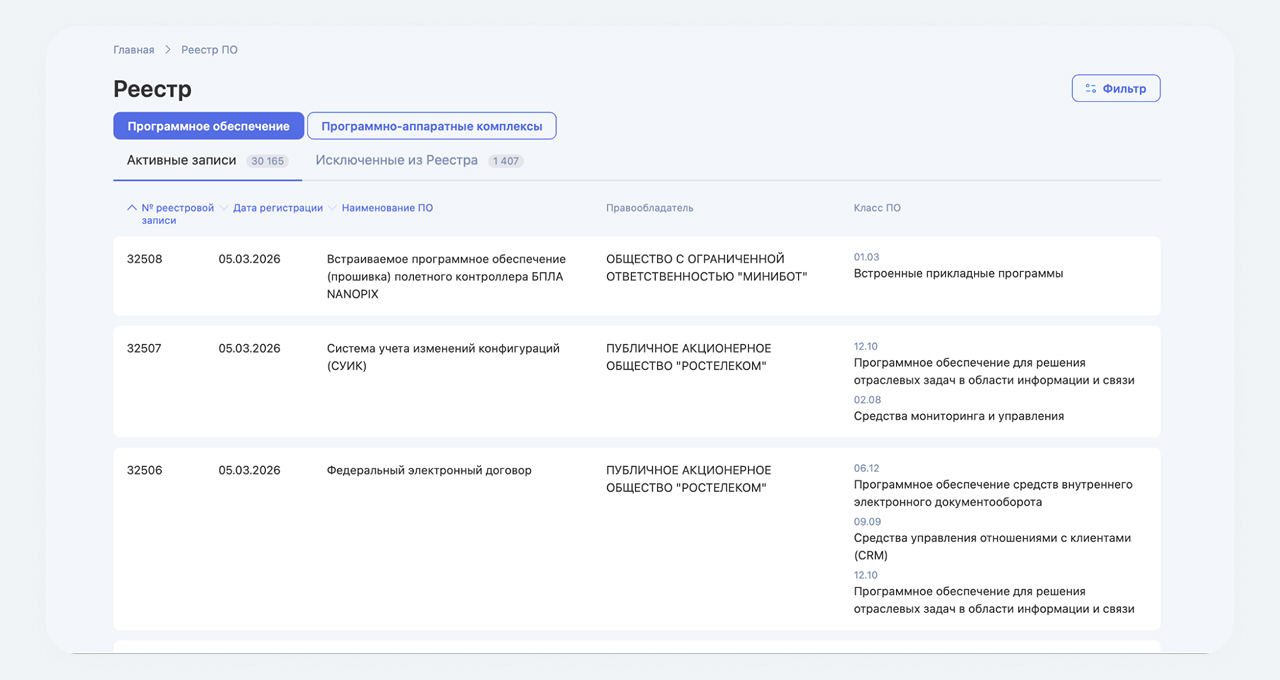Click the date 05.03.2026 in row 32506
Image resolution: width=1280 pixels, height=680 pixels.
249,470
